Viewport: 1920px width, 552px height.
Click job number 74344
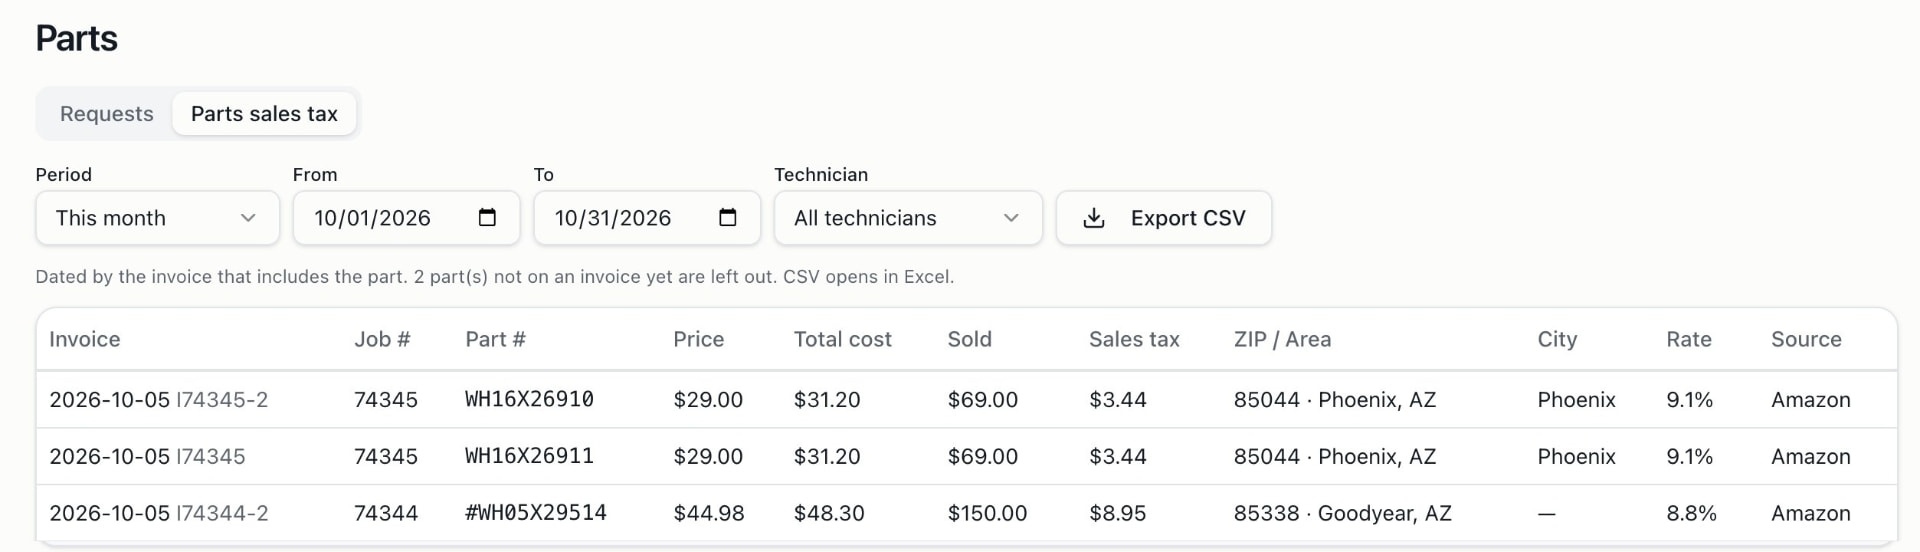coord(386,514)
